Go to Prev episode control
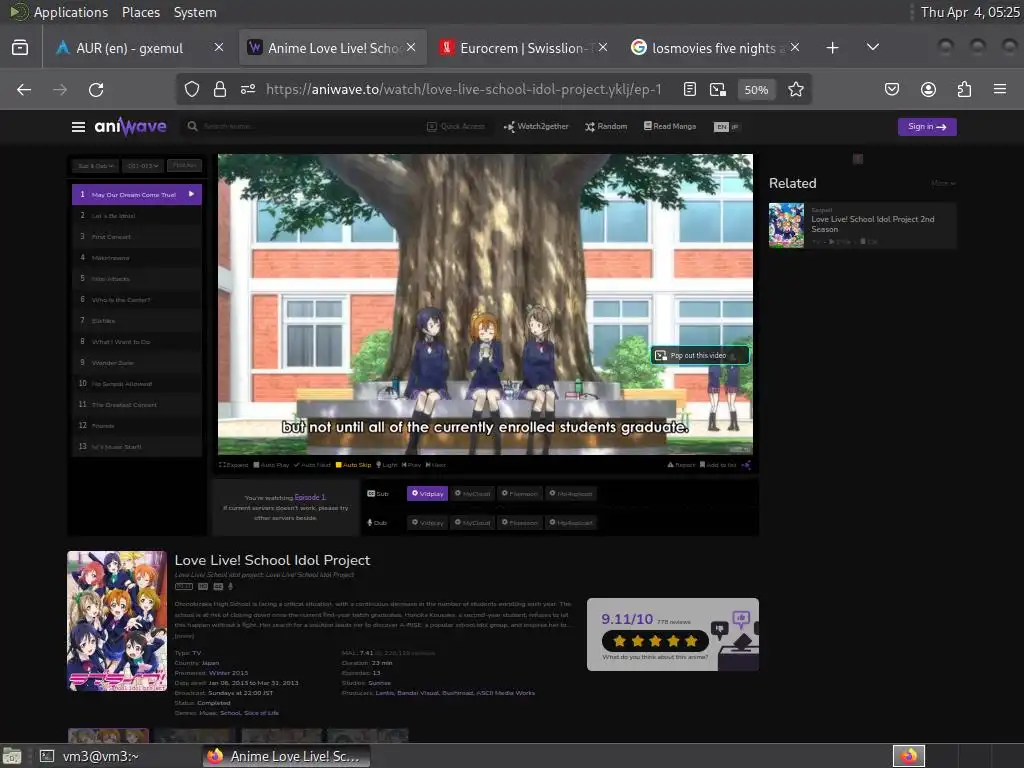The width and height of the screenshot is (1024, 768). pos(411,465)
